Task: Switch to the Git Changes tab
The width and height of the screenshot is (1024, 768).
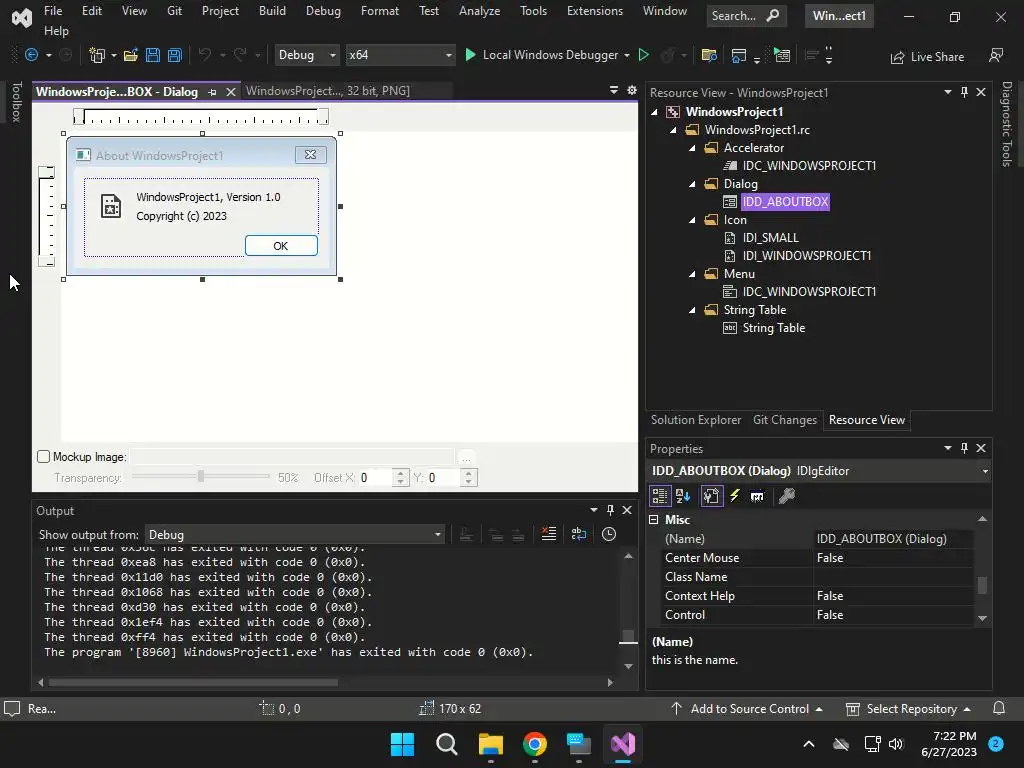Action: [x=785, y=420]
